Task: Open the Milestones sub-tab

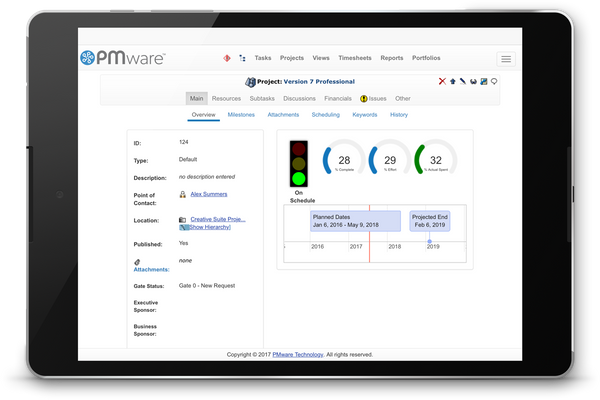Action: 241,114
